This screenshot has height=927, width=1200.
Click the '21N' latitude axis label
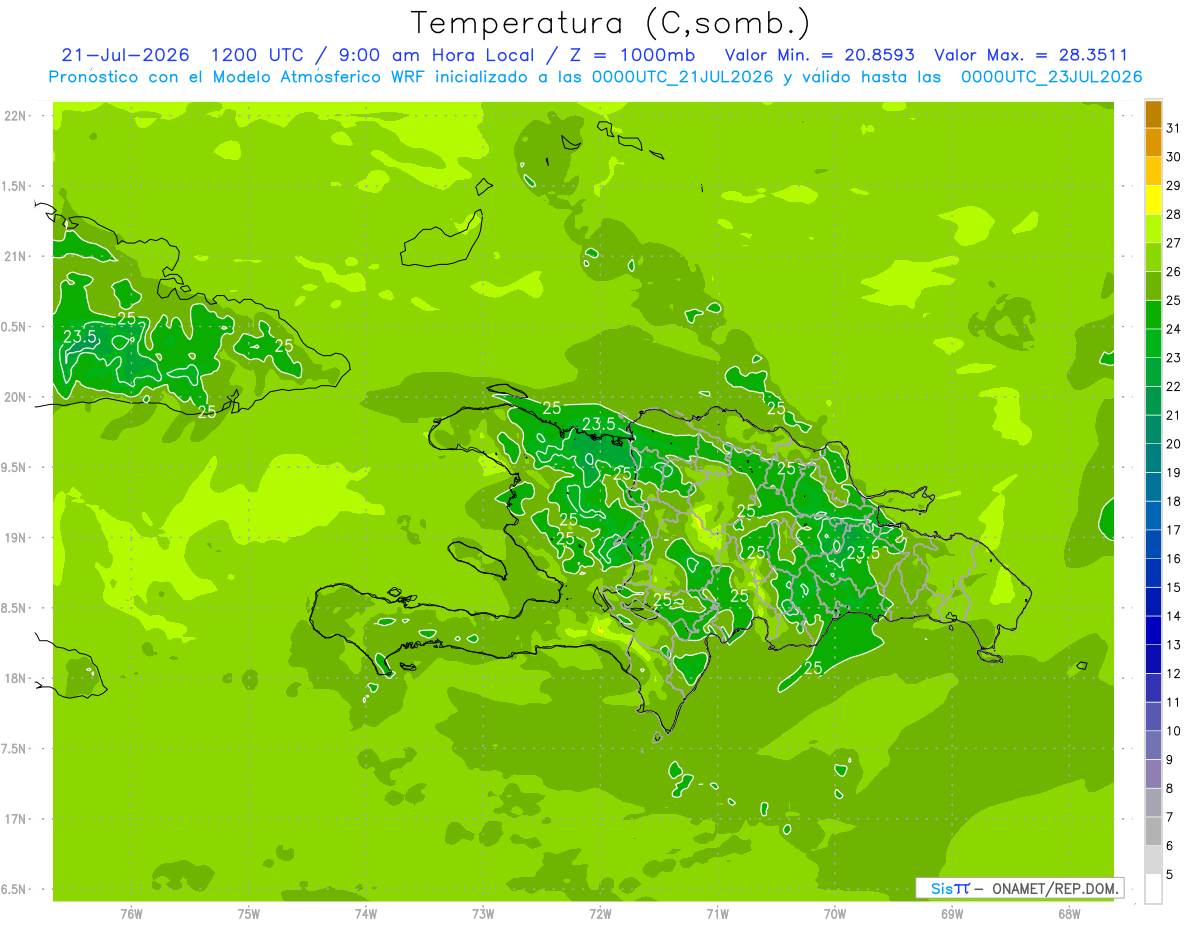(16, 257)
